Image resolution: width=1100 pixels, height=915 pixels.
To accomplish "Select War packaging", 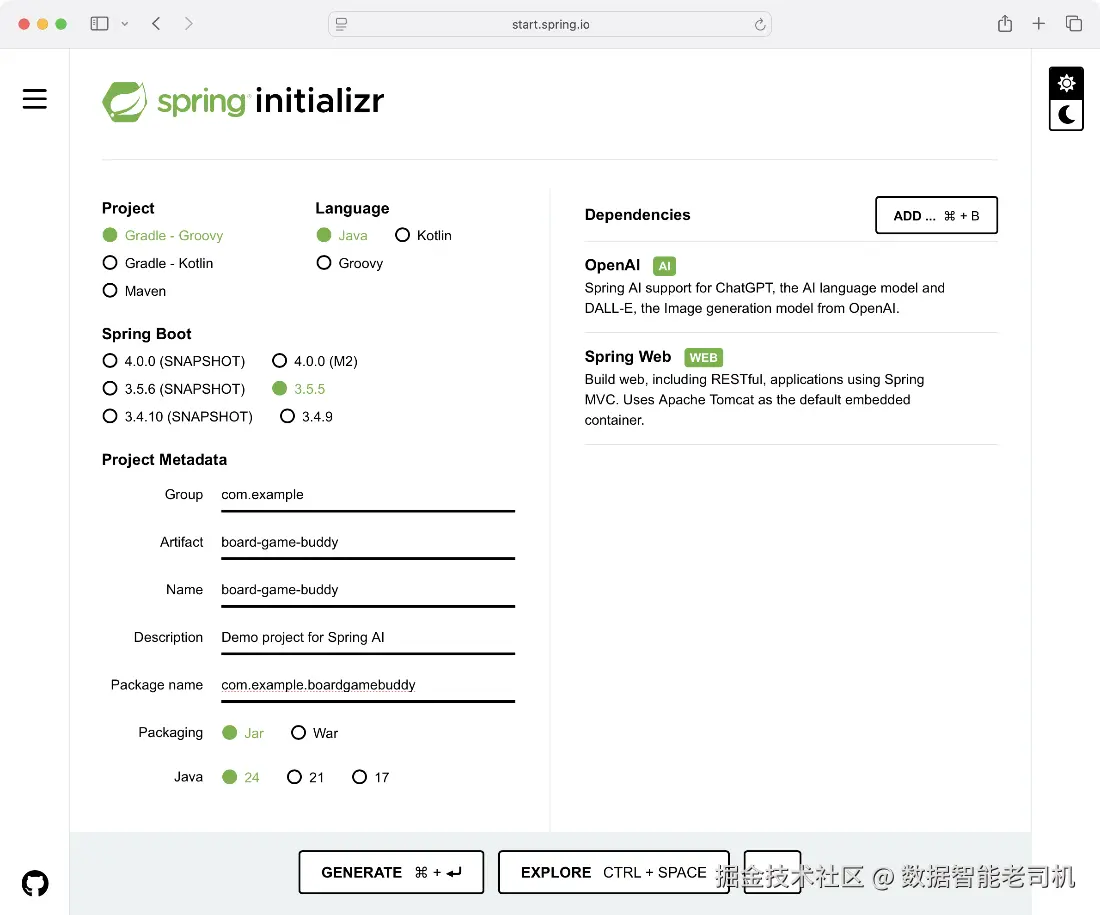I will (x=315, y=733).
